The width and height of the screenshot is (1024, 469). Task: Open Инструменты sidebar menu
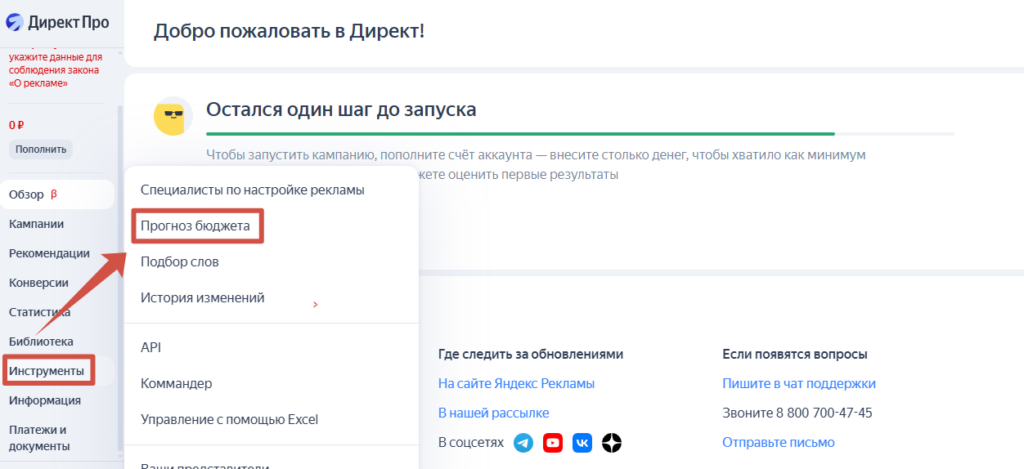coord(47,371)
